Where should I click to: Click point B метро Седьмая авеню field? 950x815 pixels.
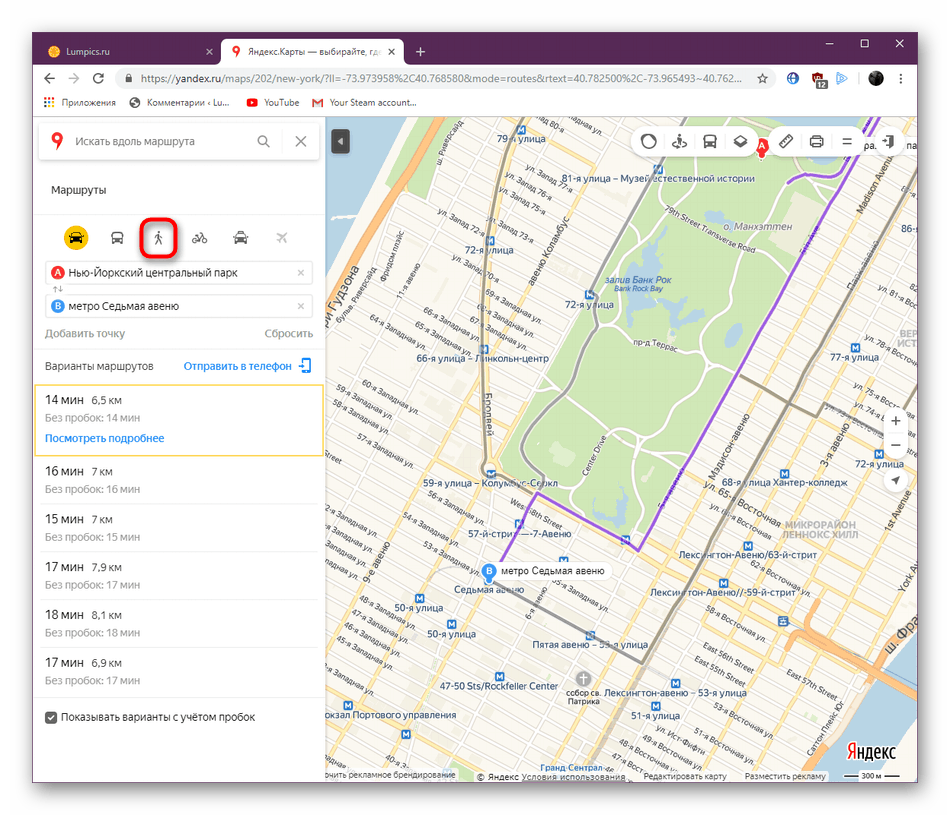(179, 306)
